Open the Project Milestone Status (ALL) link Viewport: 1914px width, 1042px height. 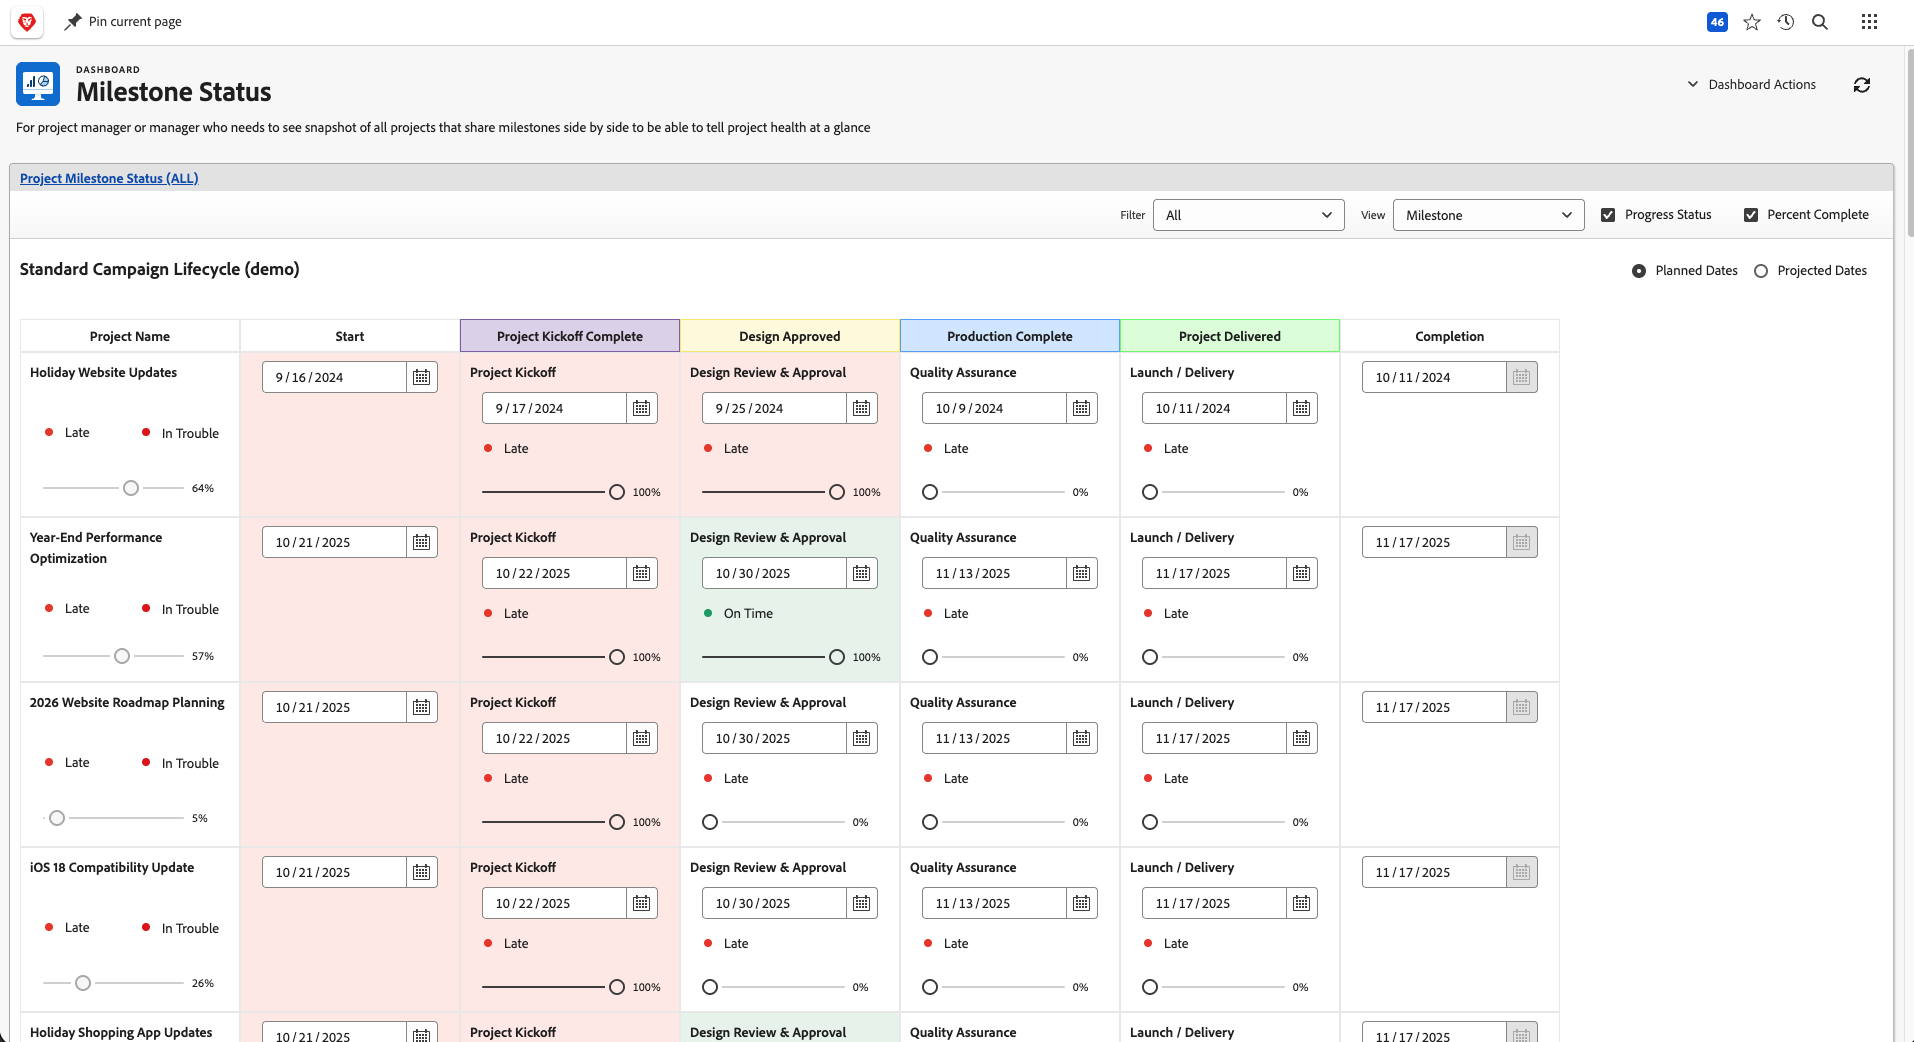point(109,178)
